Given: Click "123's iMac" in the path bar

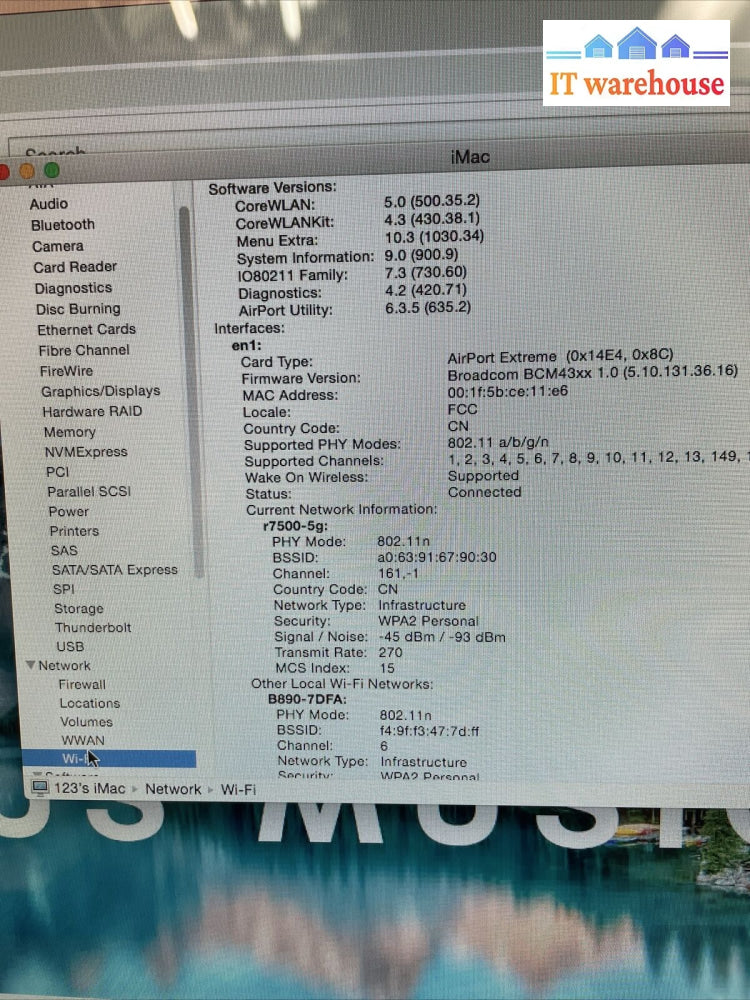Looking at the screenshot, I should 91,789.
